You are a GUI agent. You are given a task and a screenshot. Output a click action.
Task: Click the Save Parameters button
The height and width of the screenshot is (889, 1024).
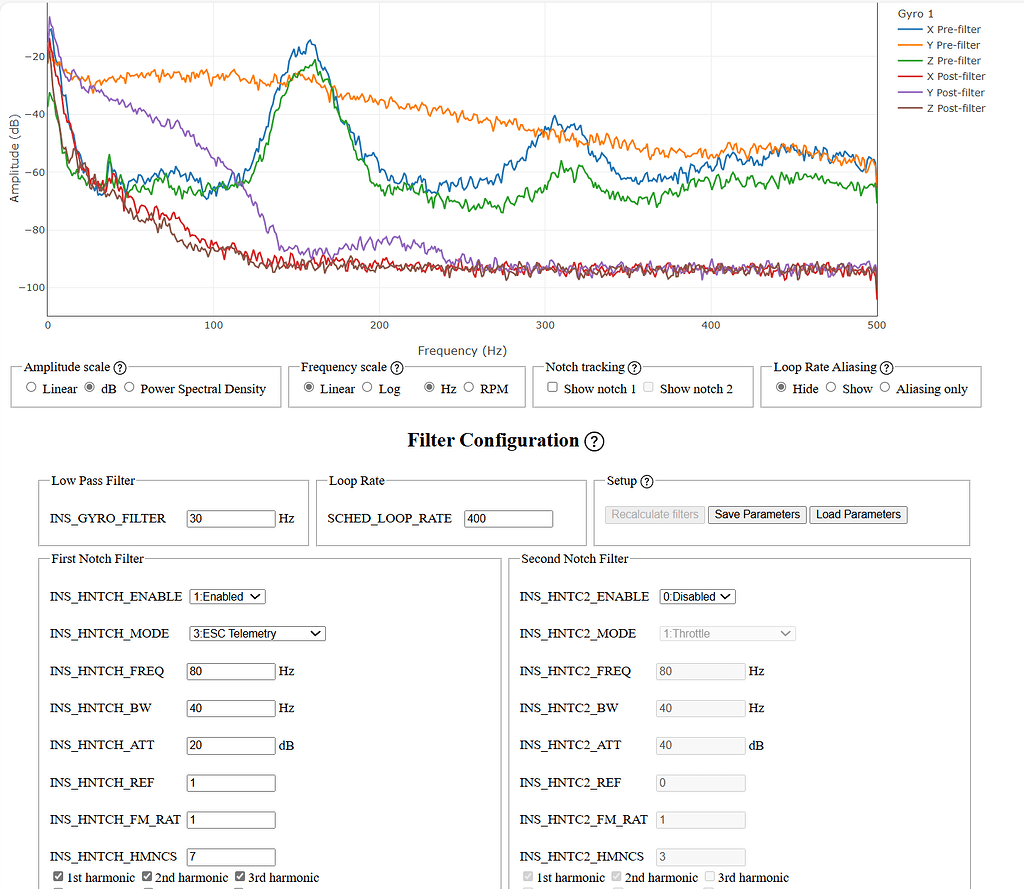coord(756,514)
